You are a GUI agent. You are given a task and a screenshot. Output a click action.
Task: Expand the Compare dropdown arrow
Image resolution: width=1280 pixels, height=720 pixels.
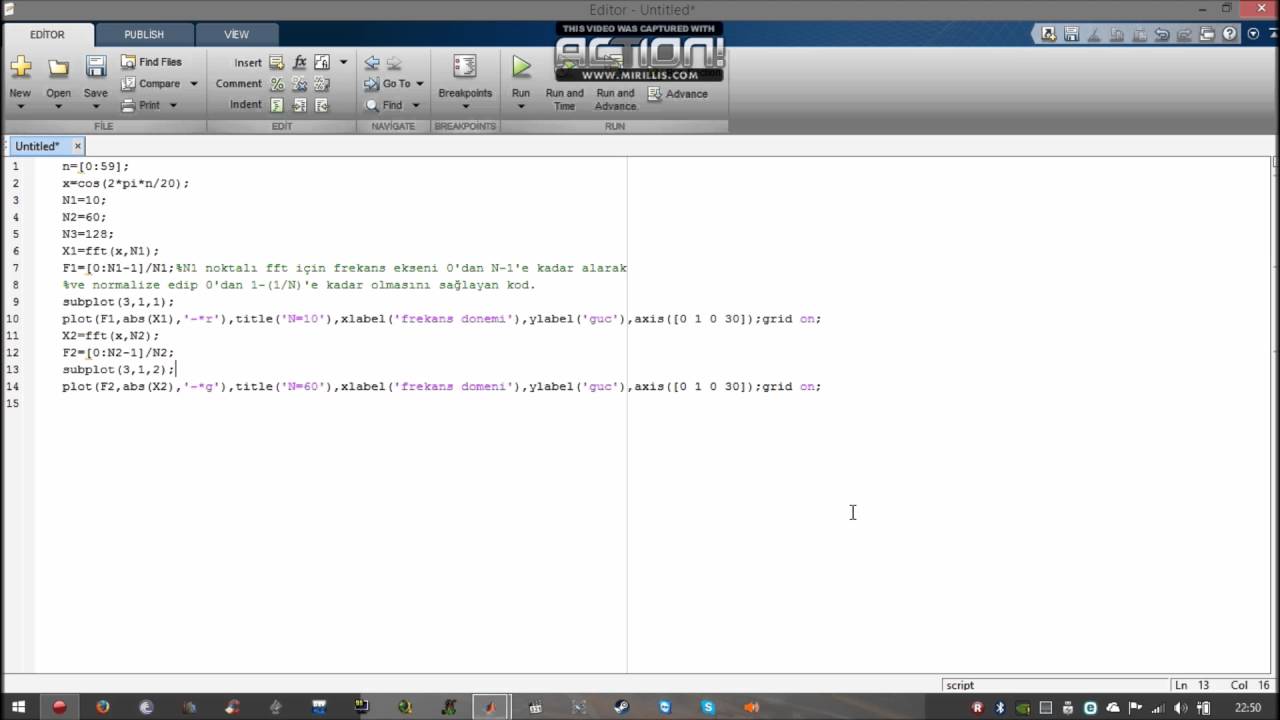[194, 84]
